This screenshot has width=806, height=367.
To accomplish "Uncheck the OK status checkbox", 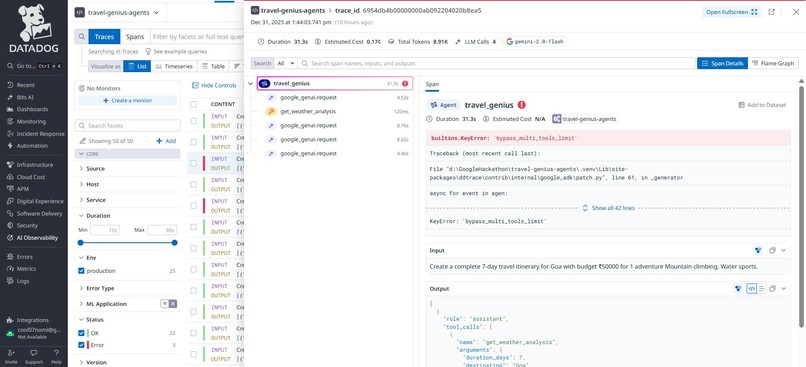I will [x=81, y=333].
